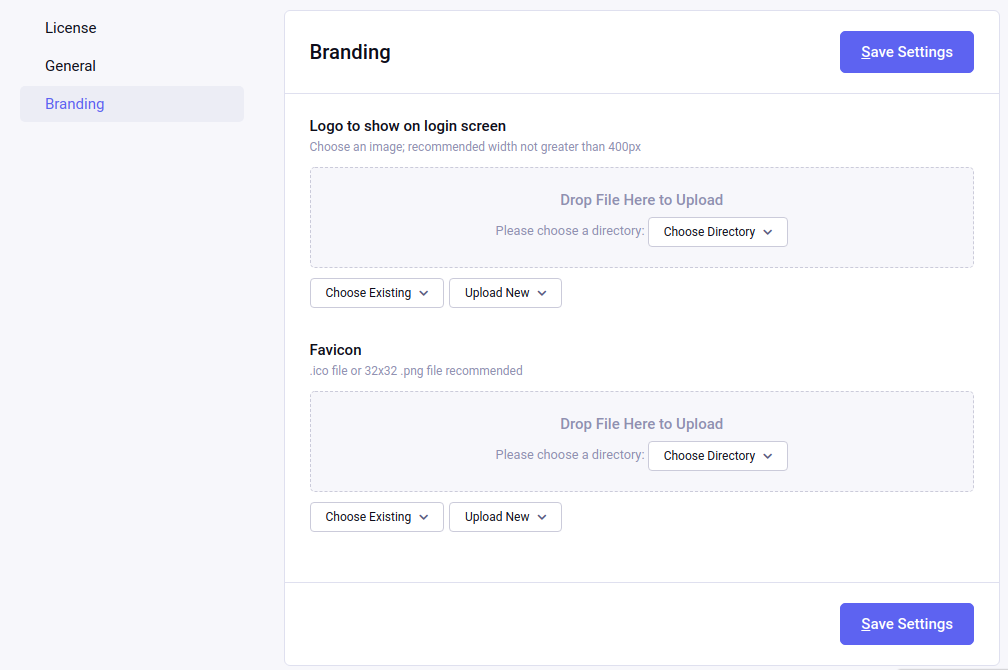Click chevron arrow on Favicon Choose Directory
The width and height of the screenshot is (1008, 670).
[768, 456]
